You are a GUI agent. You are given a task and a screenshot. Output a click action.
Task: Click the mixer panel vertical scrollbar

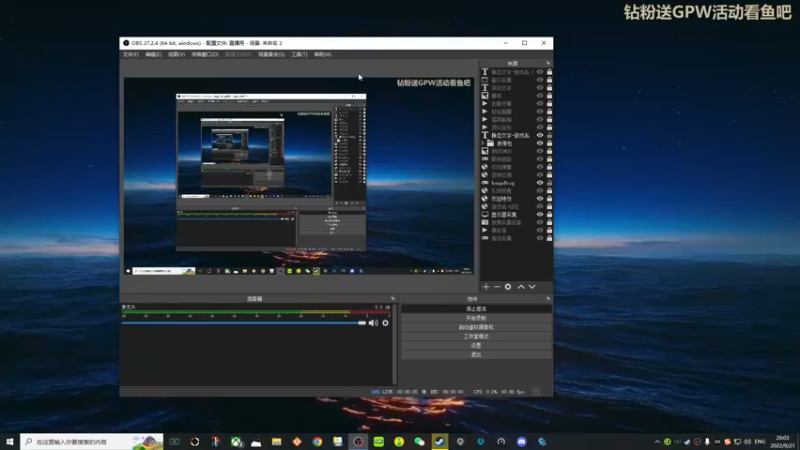click(394, 344)
